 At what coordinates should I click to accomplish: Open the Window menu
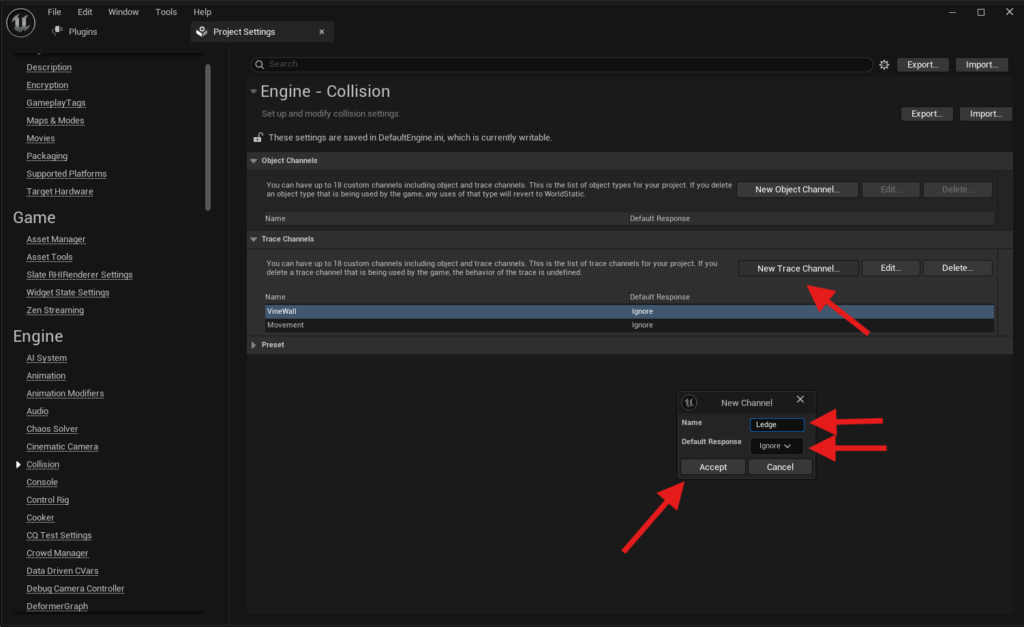(x=123, y=12)
